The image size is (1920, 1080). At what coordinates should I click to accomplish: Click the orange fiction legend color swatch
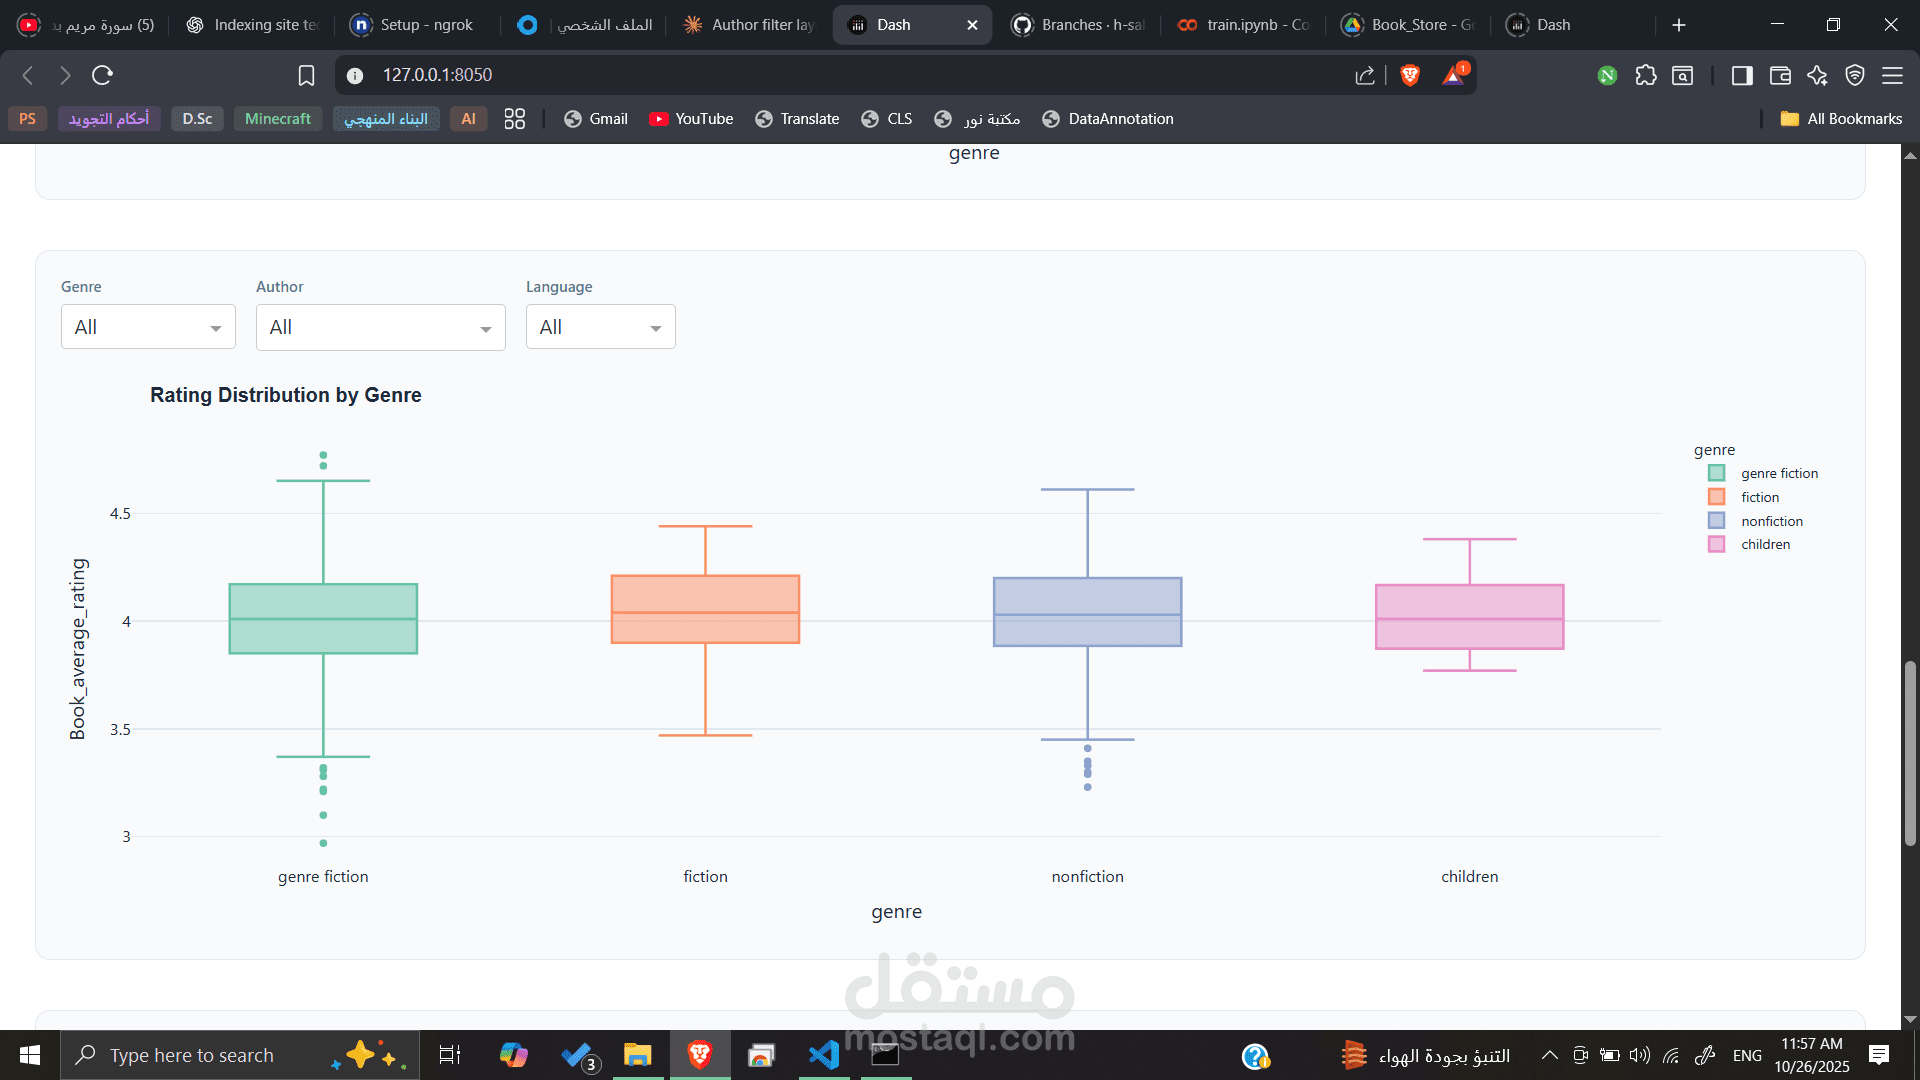[x=1716, y=497]
